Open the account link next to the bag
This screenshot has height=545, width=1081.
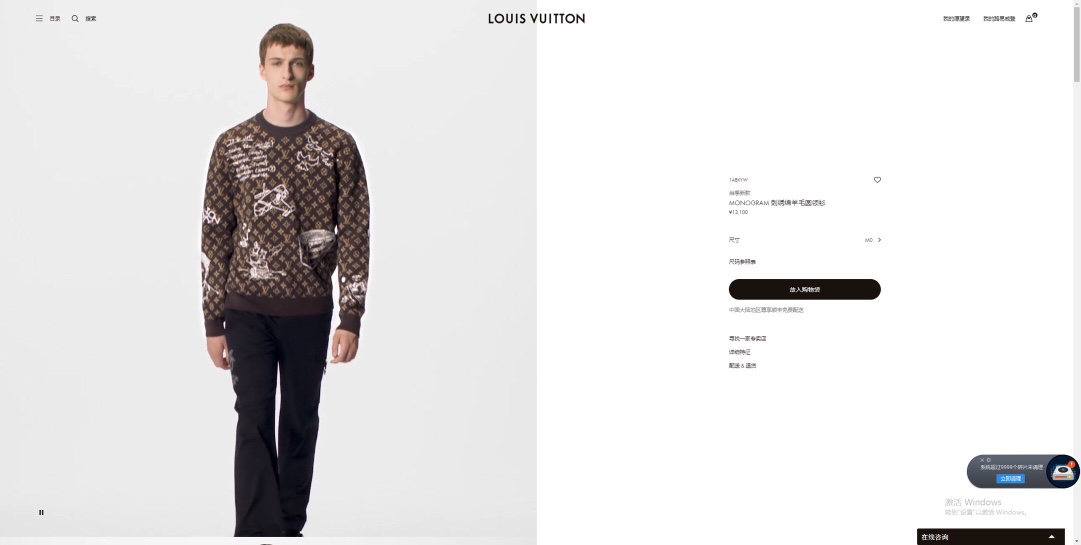tap(999, 19)
